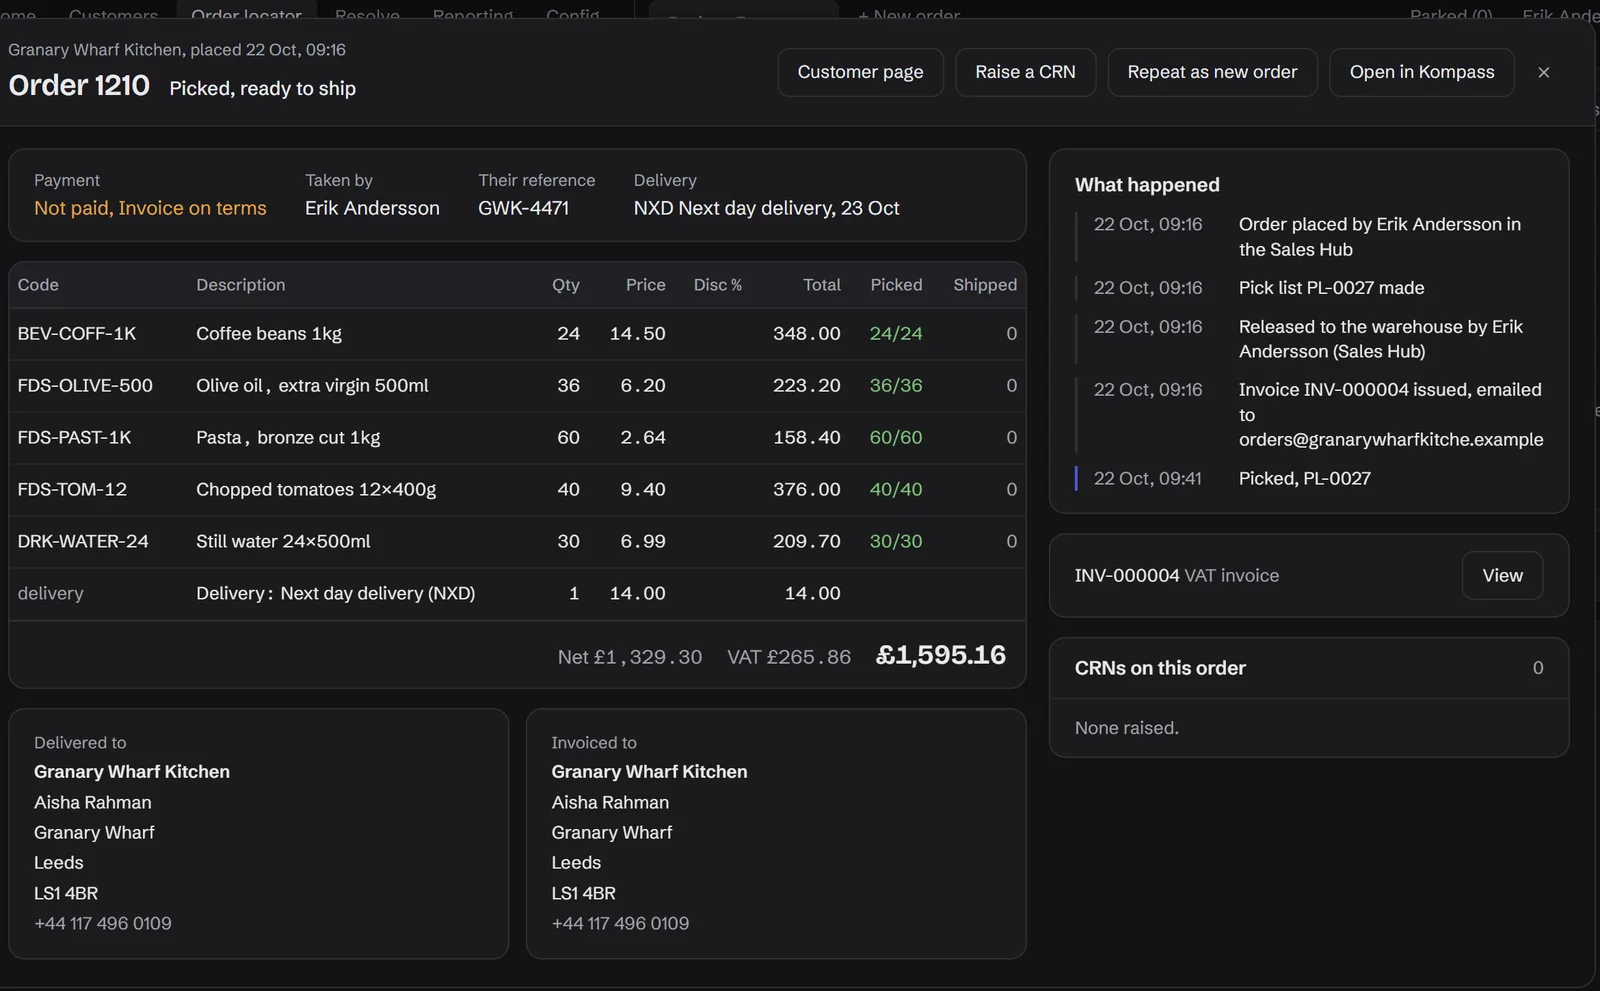Click the 'Not paid, Invoice on terms' status

[x=150, y=208]
